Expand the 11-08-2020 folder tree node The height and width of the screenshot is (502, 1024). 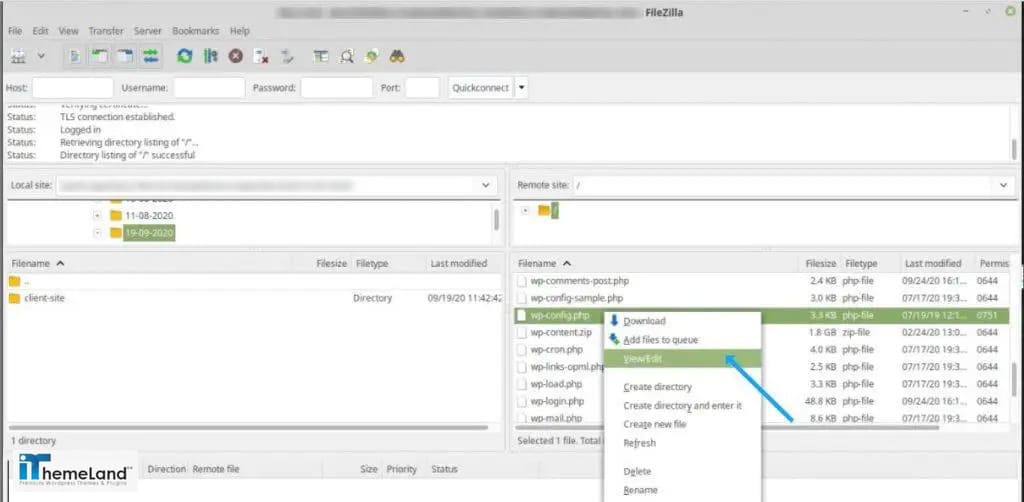tap(97, 215)
